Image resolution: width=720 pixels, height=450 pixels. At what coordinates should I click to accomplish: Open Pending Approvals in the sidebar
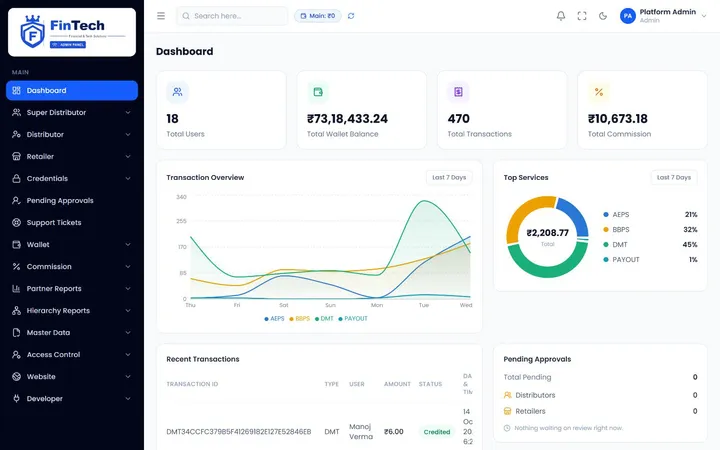tap(72, 201)
